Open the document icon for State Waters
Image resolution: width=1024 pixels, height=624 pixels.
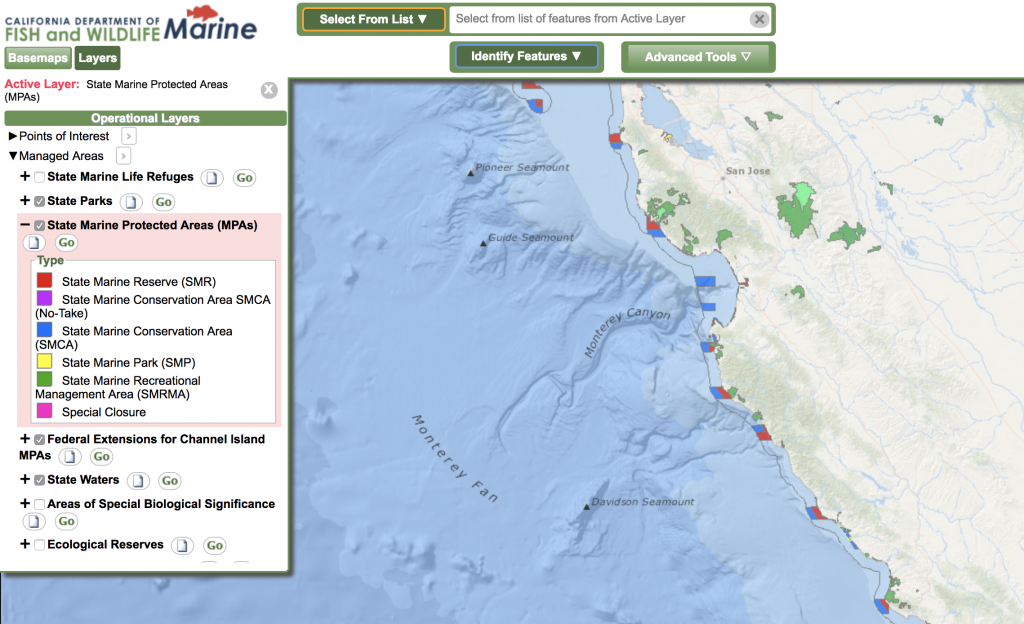pos(139,481)
